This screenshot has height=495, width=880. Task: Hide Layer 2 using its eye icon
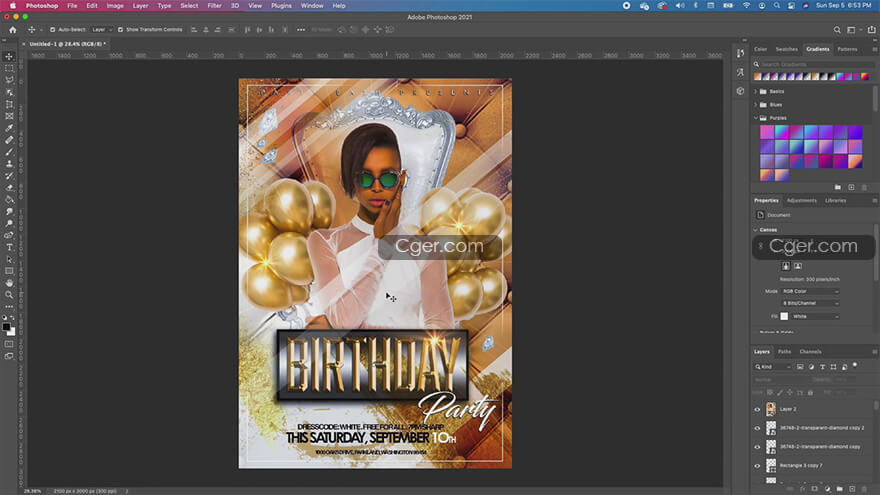(757, 409)
